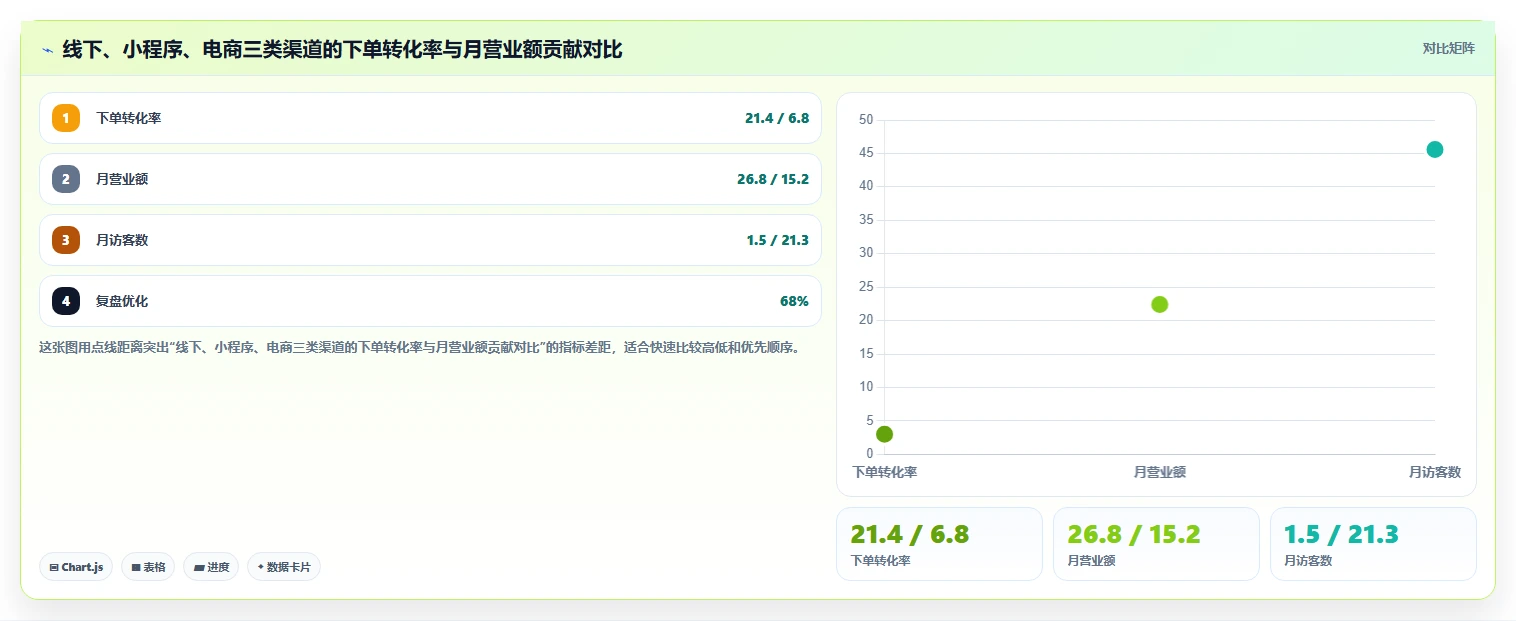Click the 进度 tag chip

pos(211,567)
